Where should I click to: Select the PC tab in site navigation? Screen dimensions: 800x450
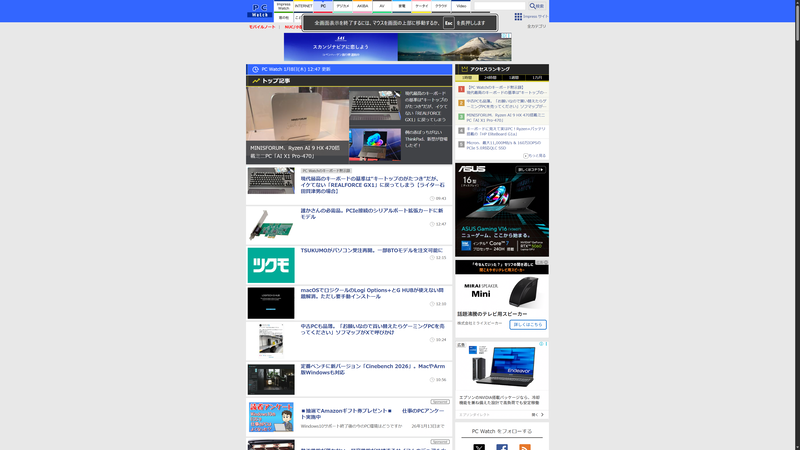coord(323,6)
